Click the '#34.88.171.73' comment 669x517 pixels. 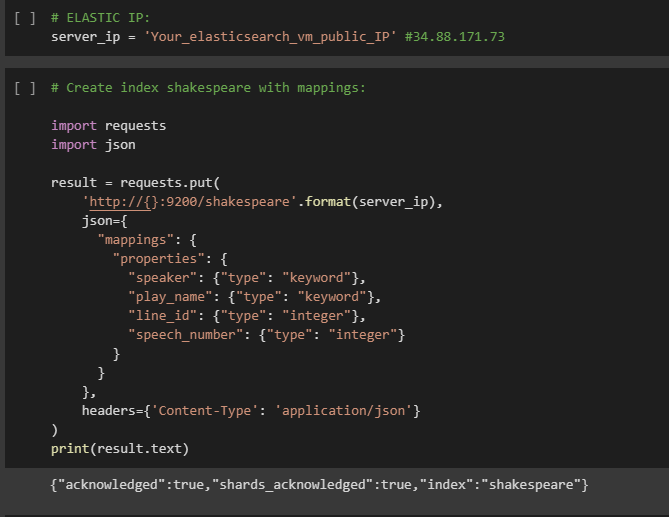tap(455, 37)
